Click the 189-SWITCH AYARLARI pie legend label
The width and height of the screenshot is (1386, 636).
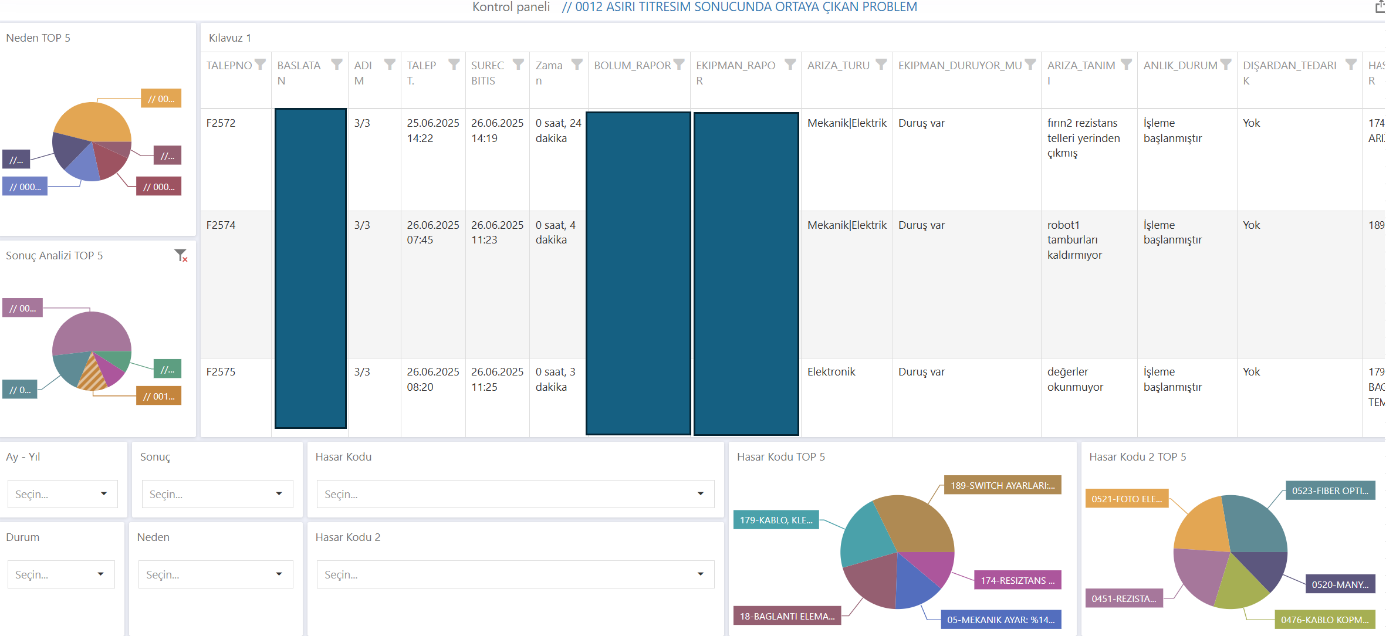(1001, 485)
